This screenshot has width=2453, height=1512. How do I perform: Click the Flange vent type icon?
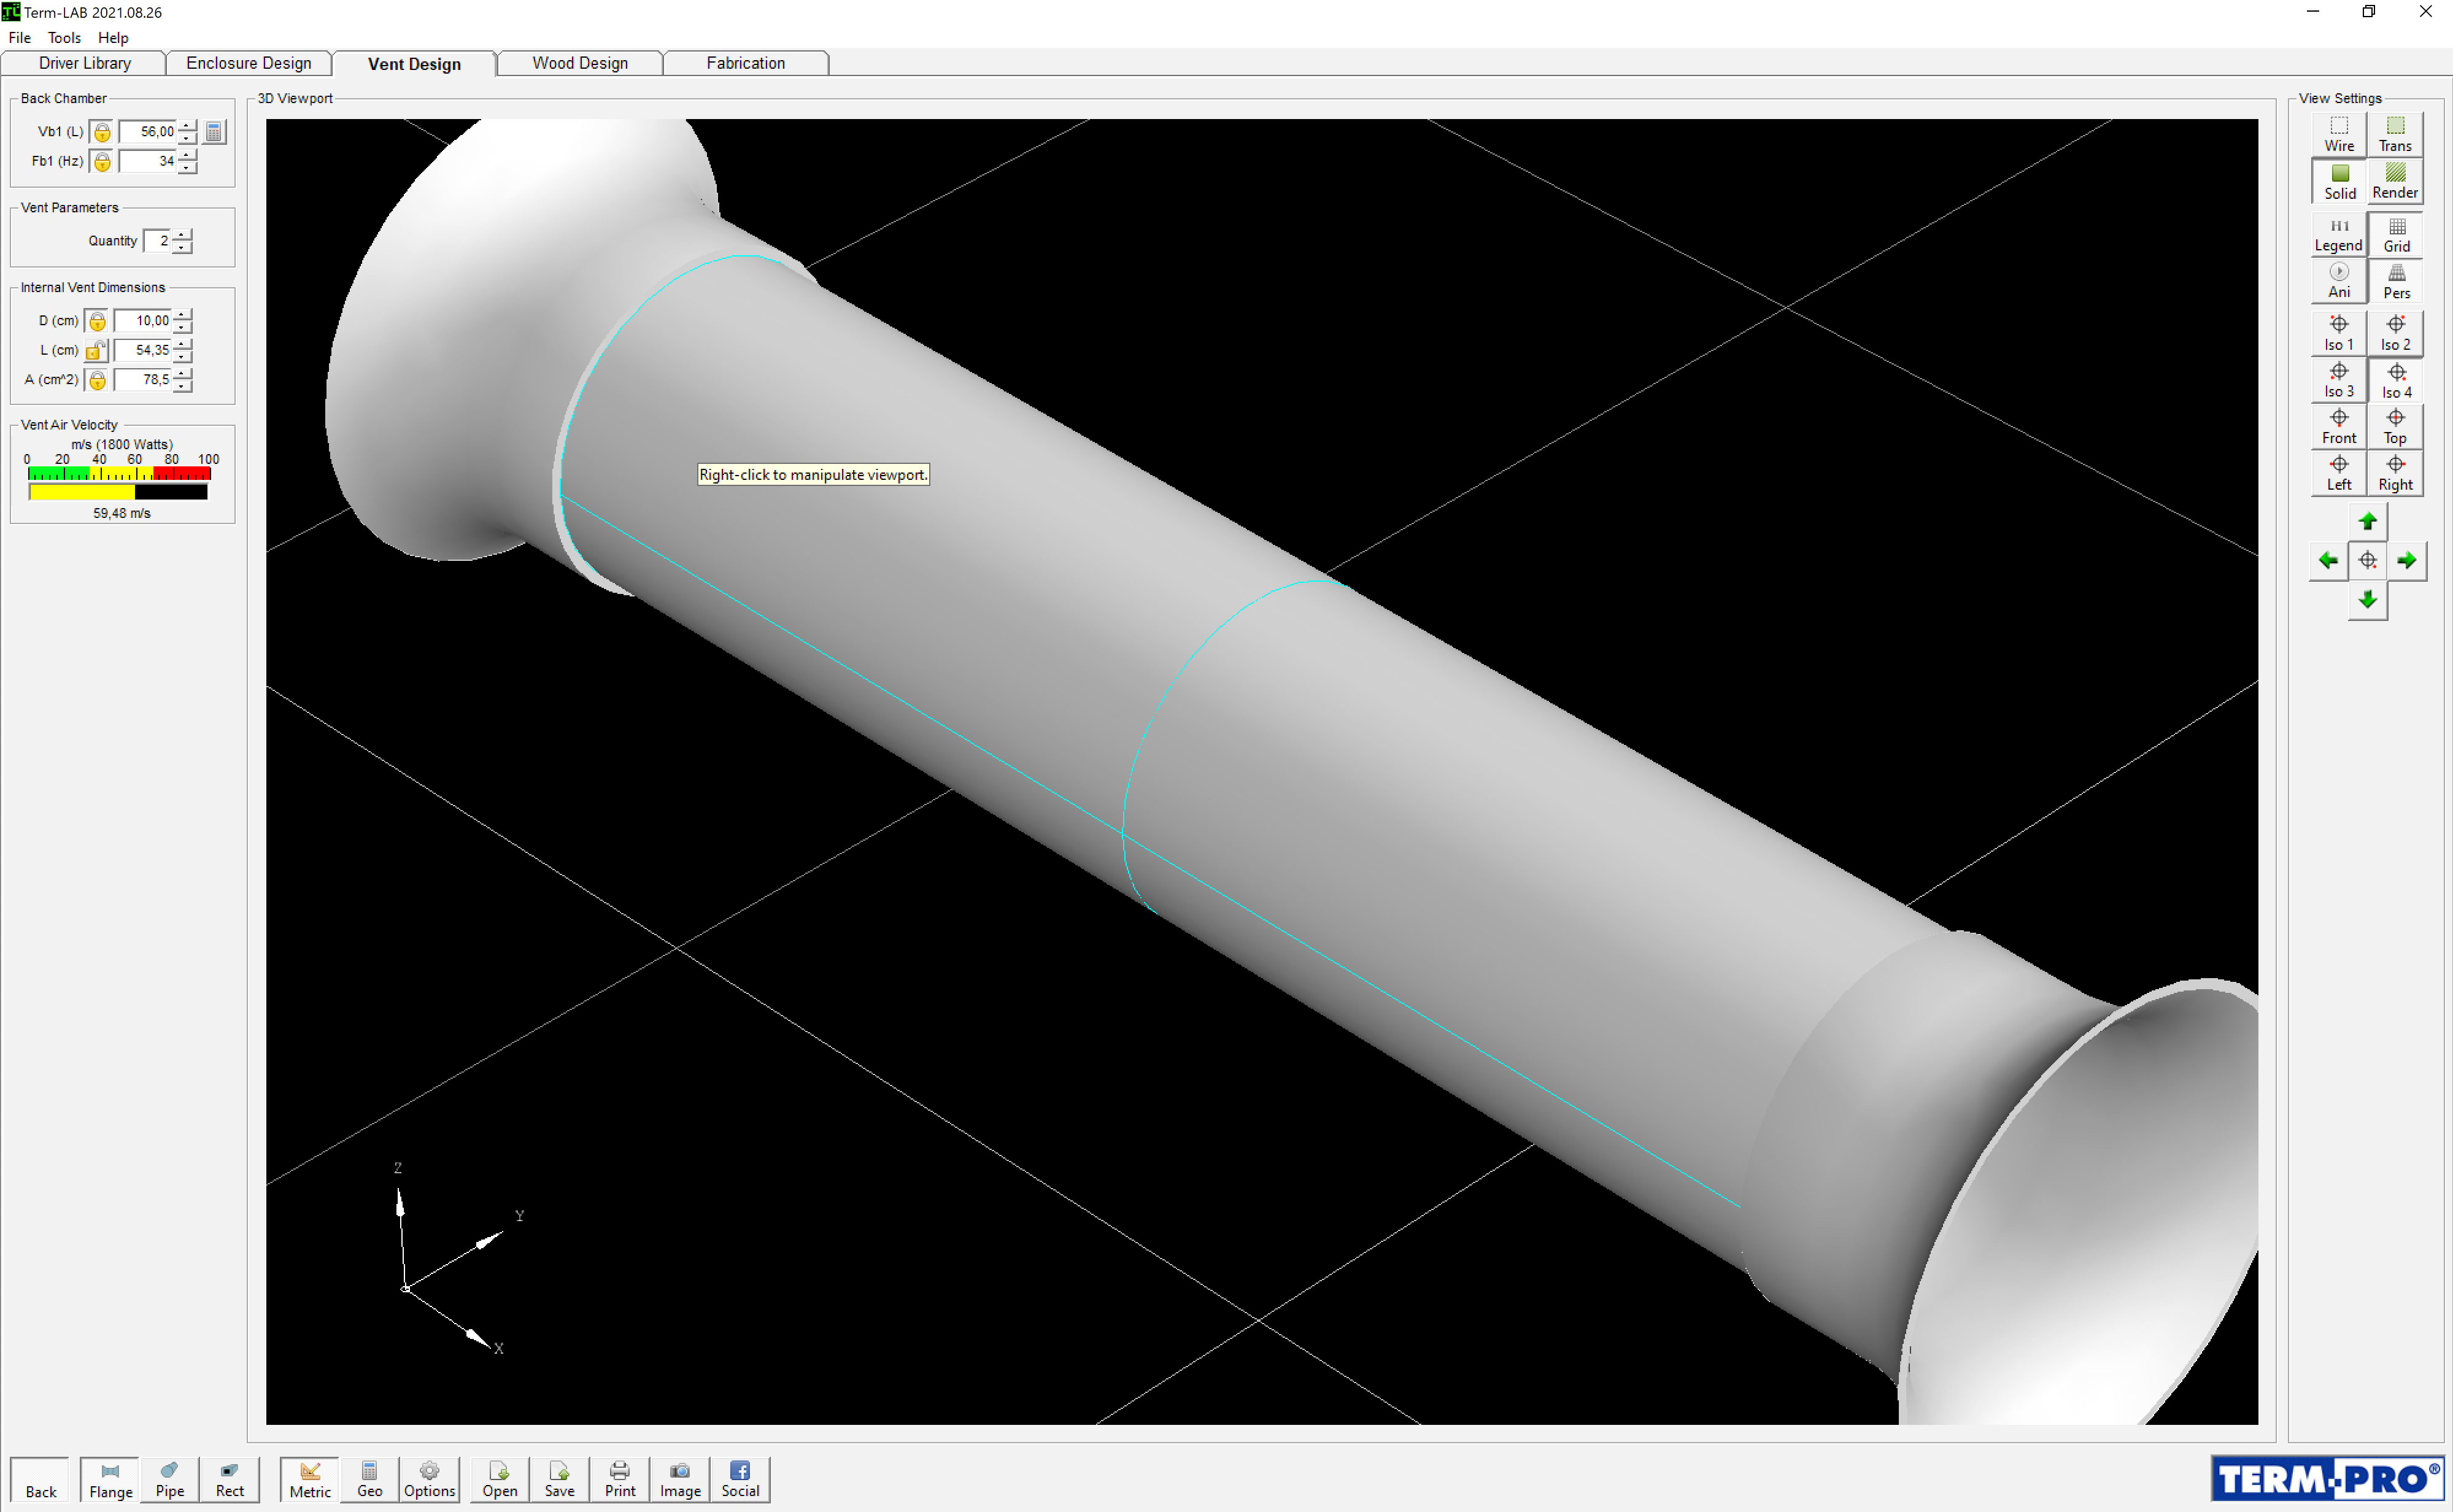(x=110, y=1479)
